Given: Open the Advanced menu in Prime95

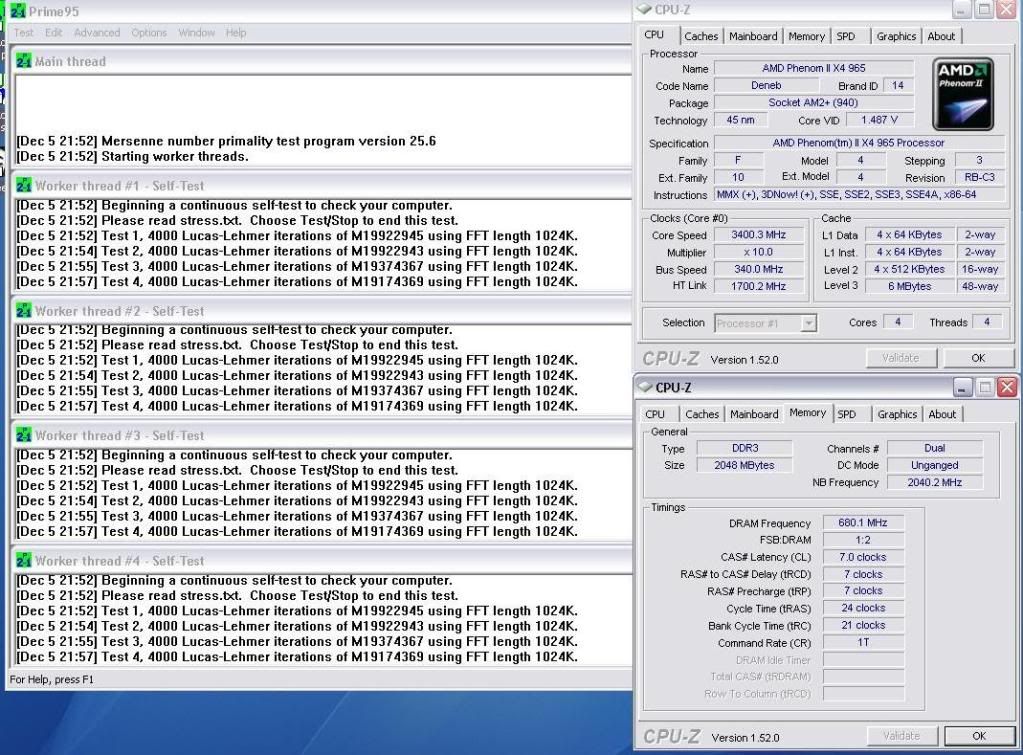Looking at the screenshot, I should (97, 33).
